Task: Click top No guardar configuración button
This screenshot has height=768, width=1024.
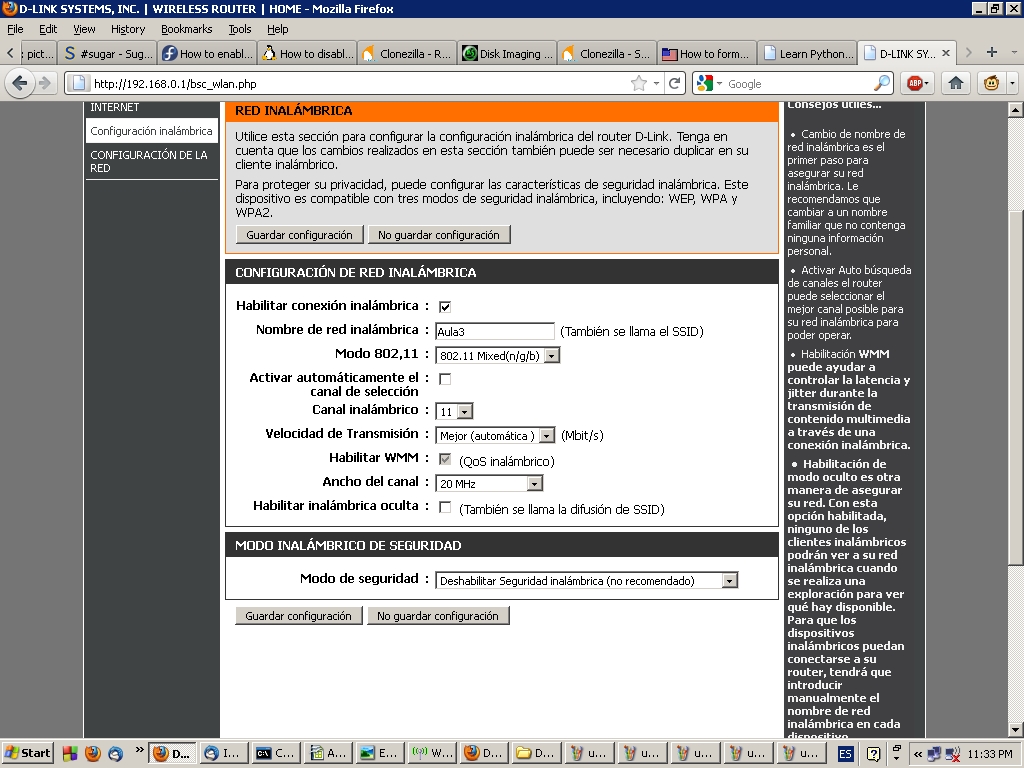Action: (438, 235)
